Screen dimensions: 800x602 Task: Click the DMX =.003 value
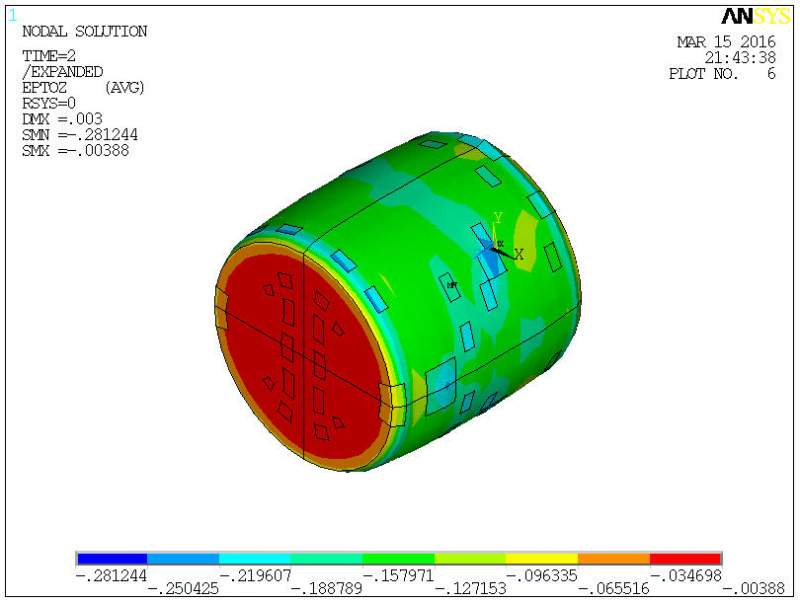tap(62, 119)
